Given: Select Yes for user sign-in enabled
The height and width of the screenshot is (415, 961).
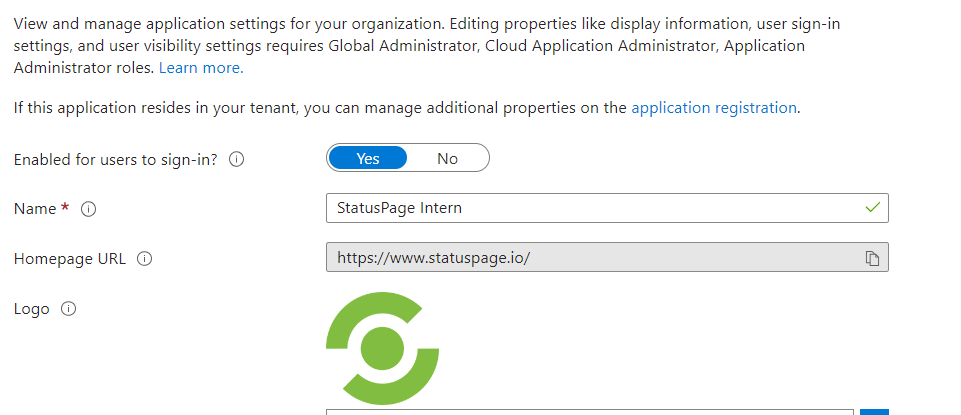Looking at the screenshot, I should pos(368,158).
